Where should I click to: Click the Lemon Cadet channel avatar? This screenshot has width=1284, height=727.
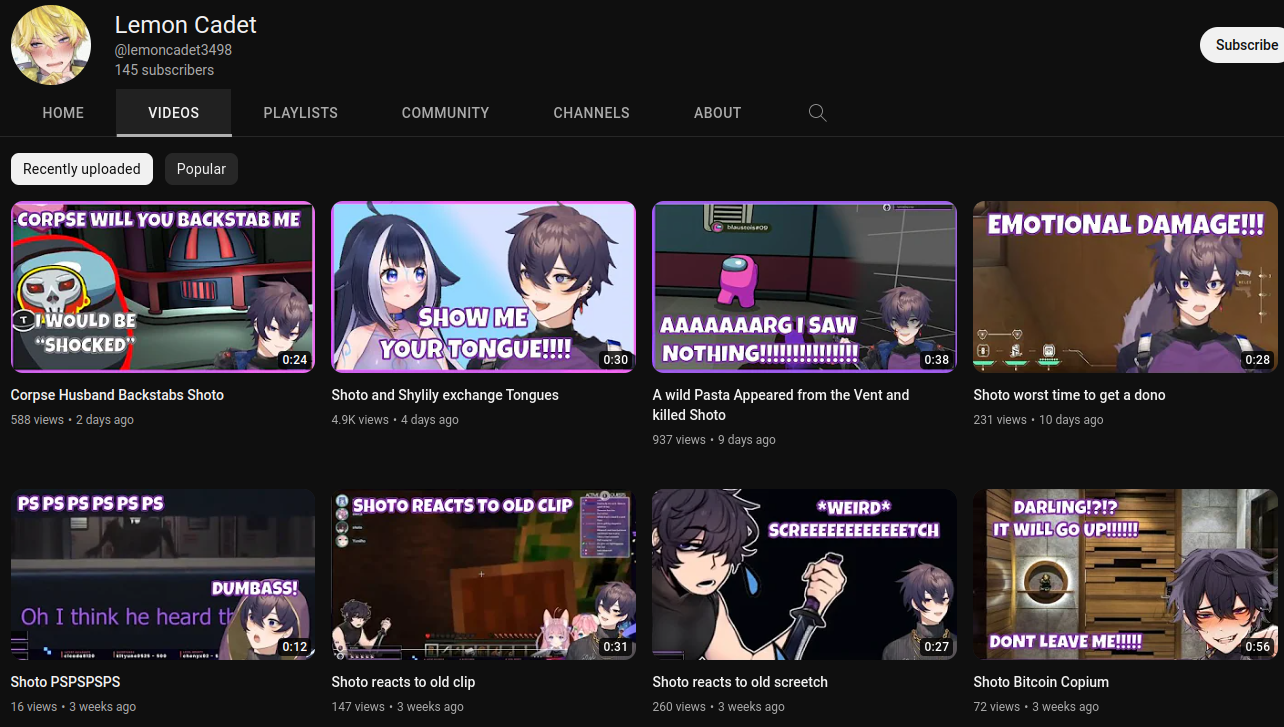pos(51,45)
